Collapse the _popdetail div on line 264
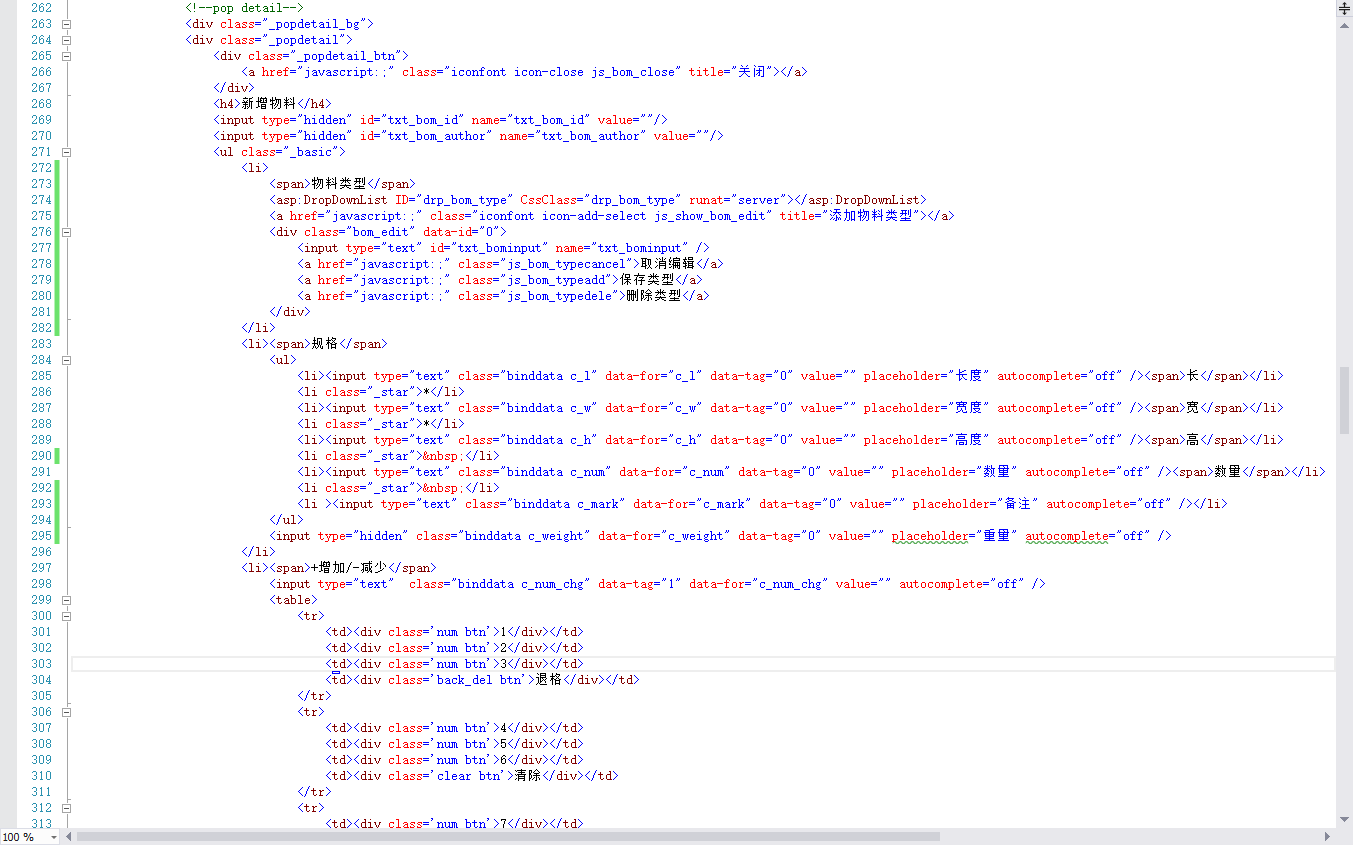The image size is (1353, 845). coord(67,40)
